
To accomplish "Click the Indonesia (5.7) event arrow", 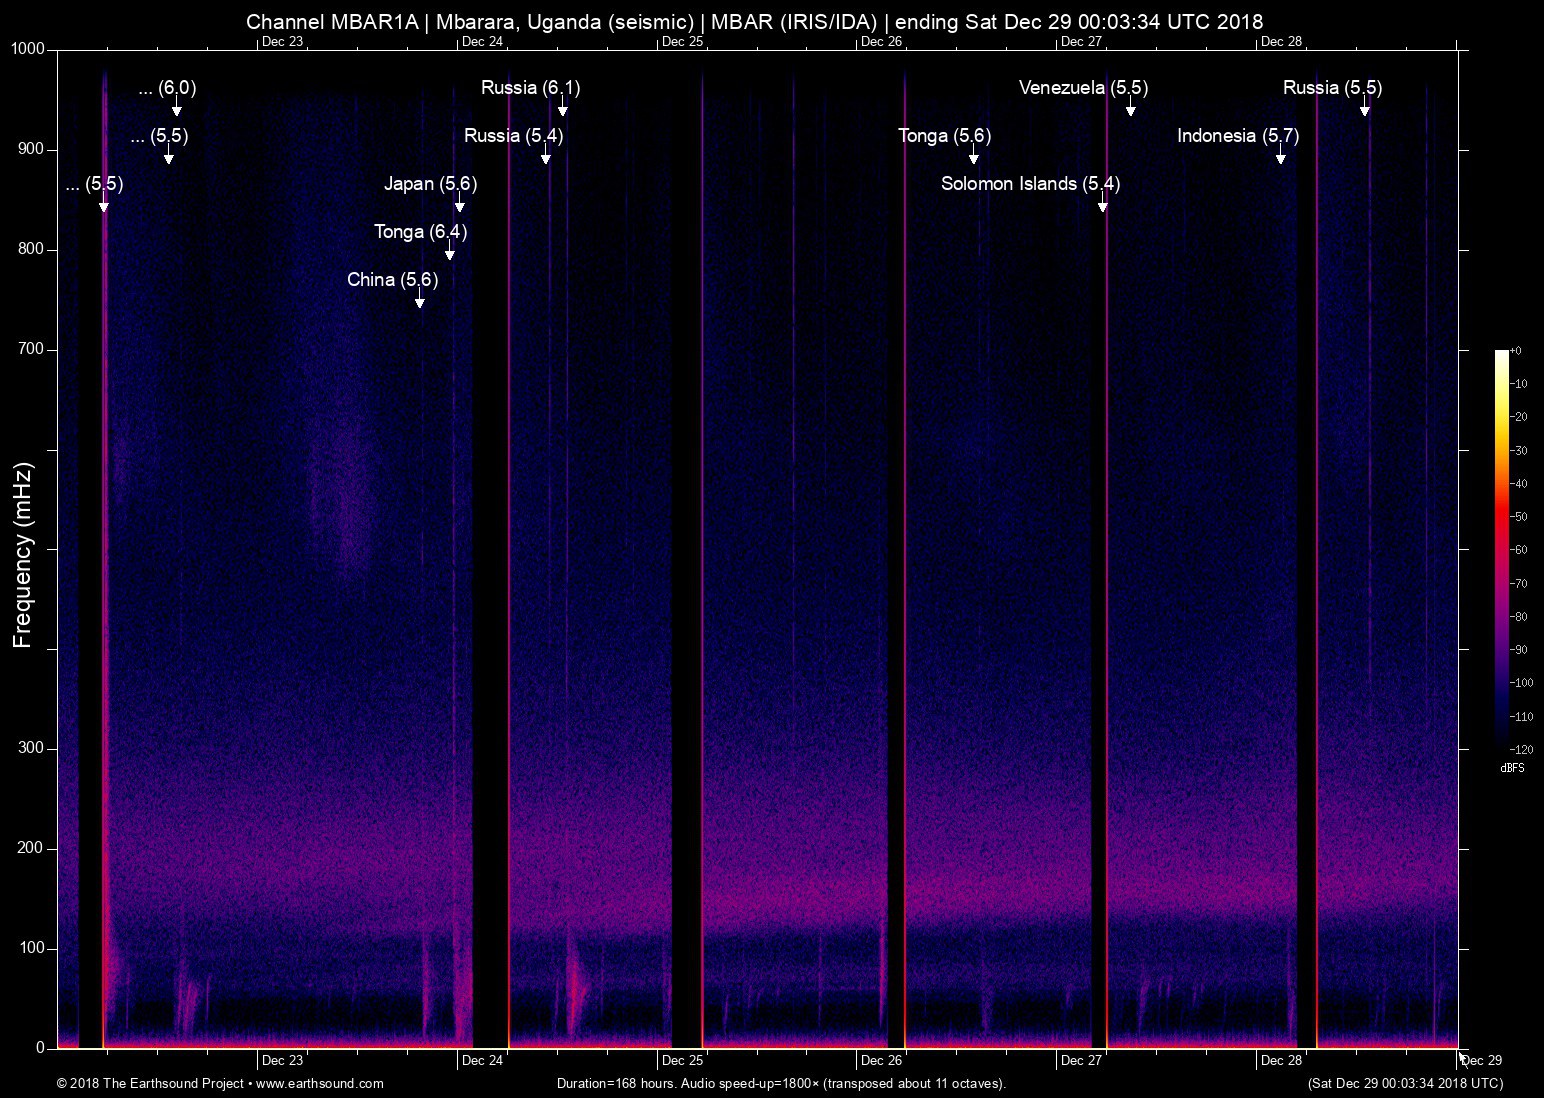I will 1281,154.
